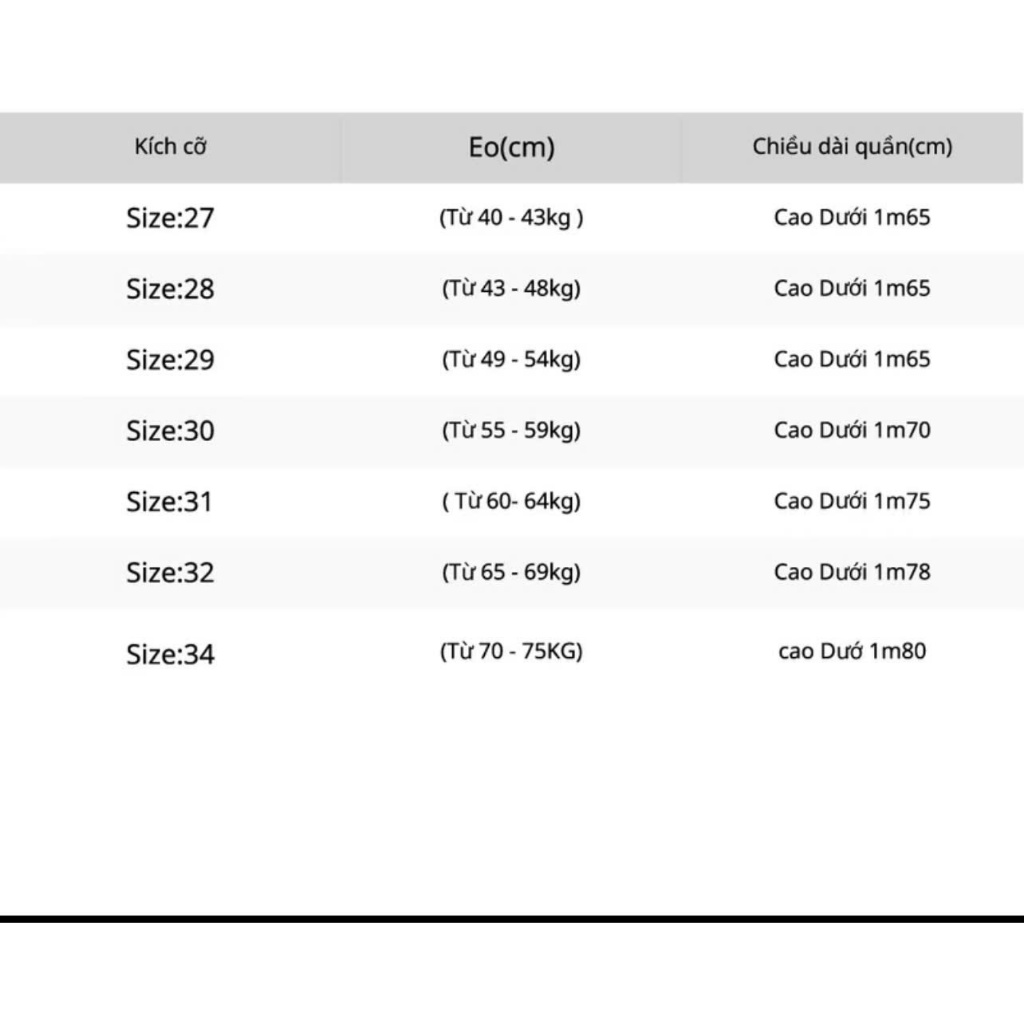
Task: Click the Size:31 row label
Action: 170,502
